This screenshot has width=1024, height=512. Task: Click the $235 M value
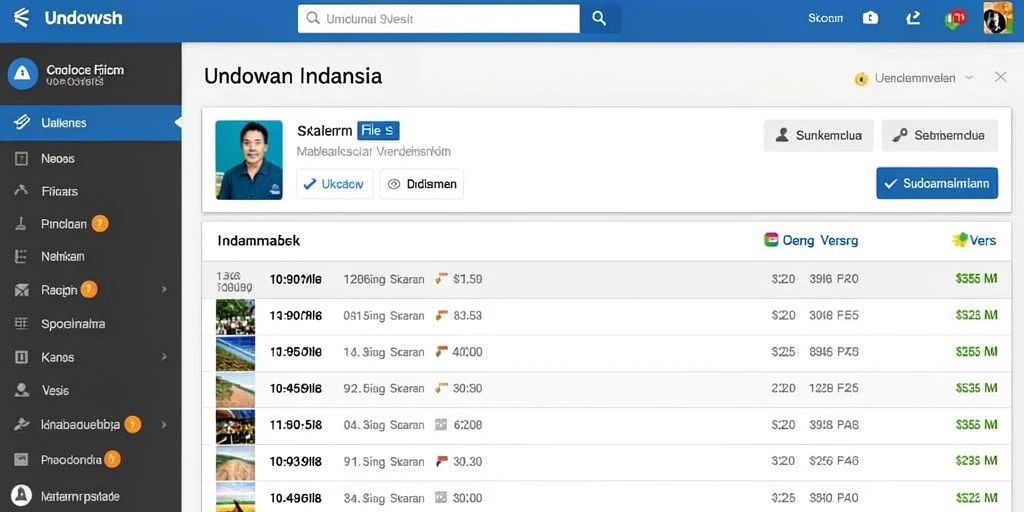976,461
